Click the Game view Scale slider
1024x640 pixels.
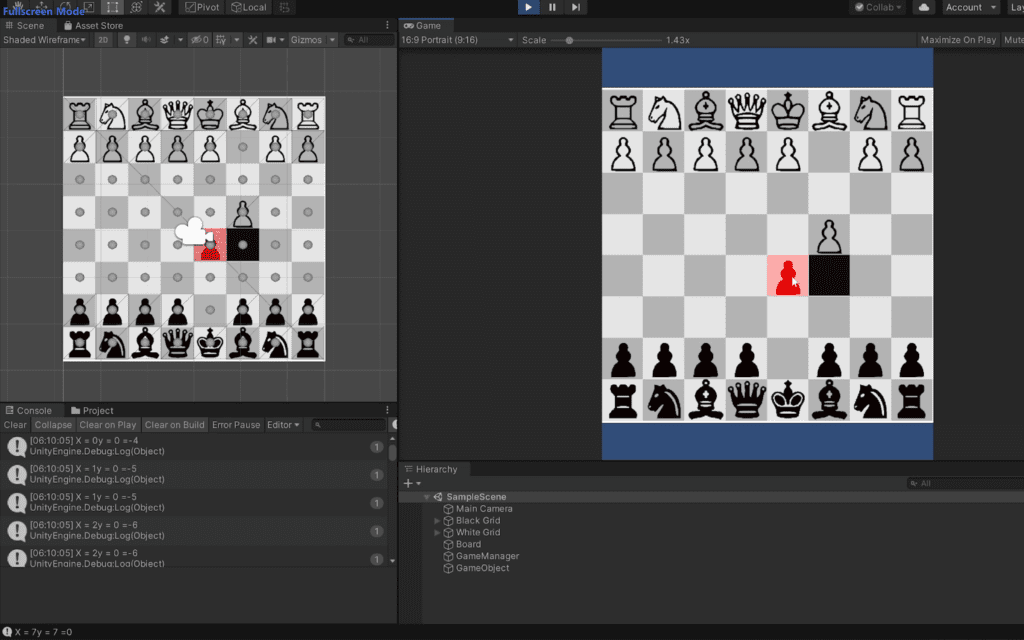(570, 40)
